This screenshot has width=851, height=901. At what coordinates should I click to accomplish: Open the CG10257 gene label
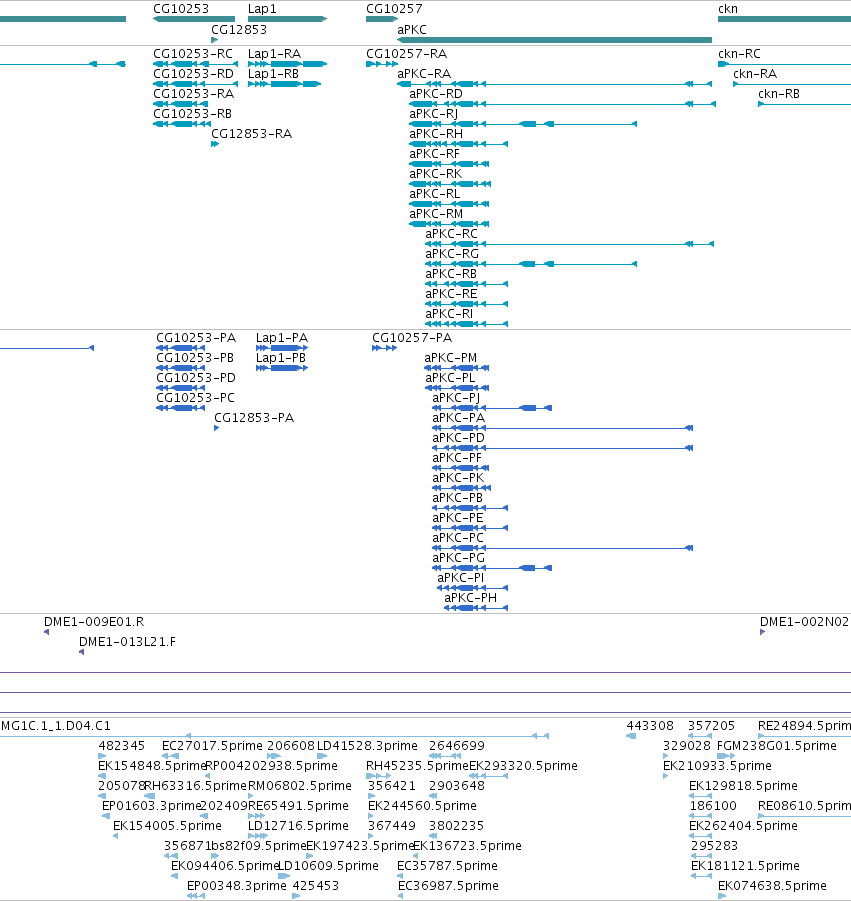click(x=394, y=9)
